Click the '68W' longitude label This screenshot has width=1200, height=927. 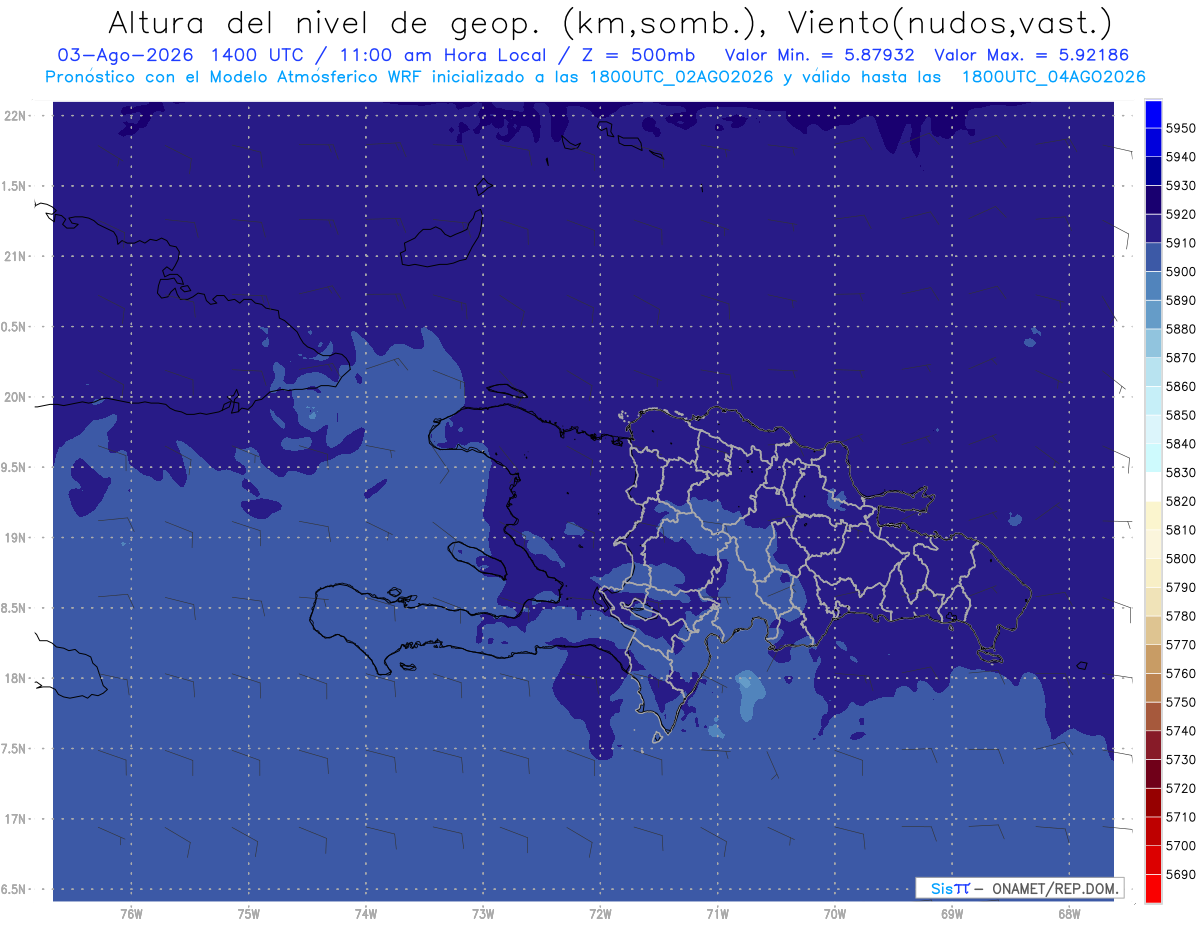(x=1069, y=914)
